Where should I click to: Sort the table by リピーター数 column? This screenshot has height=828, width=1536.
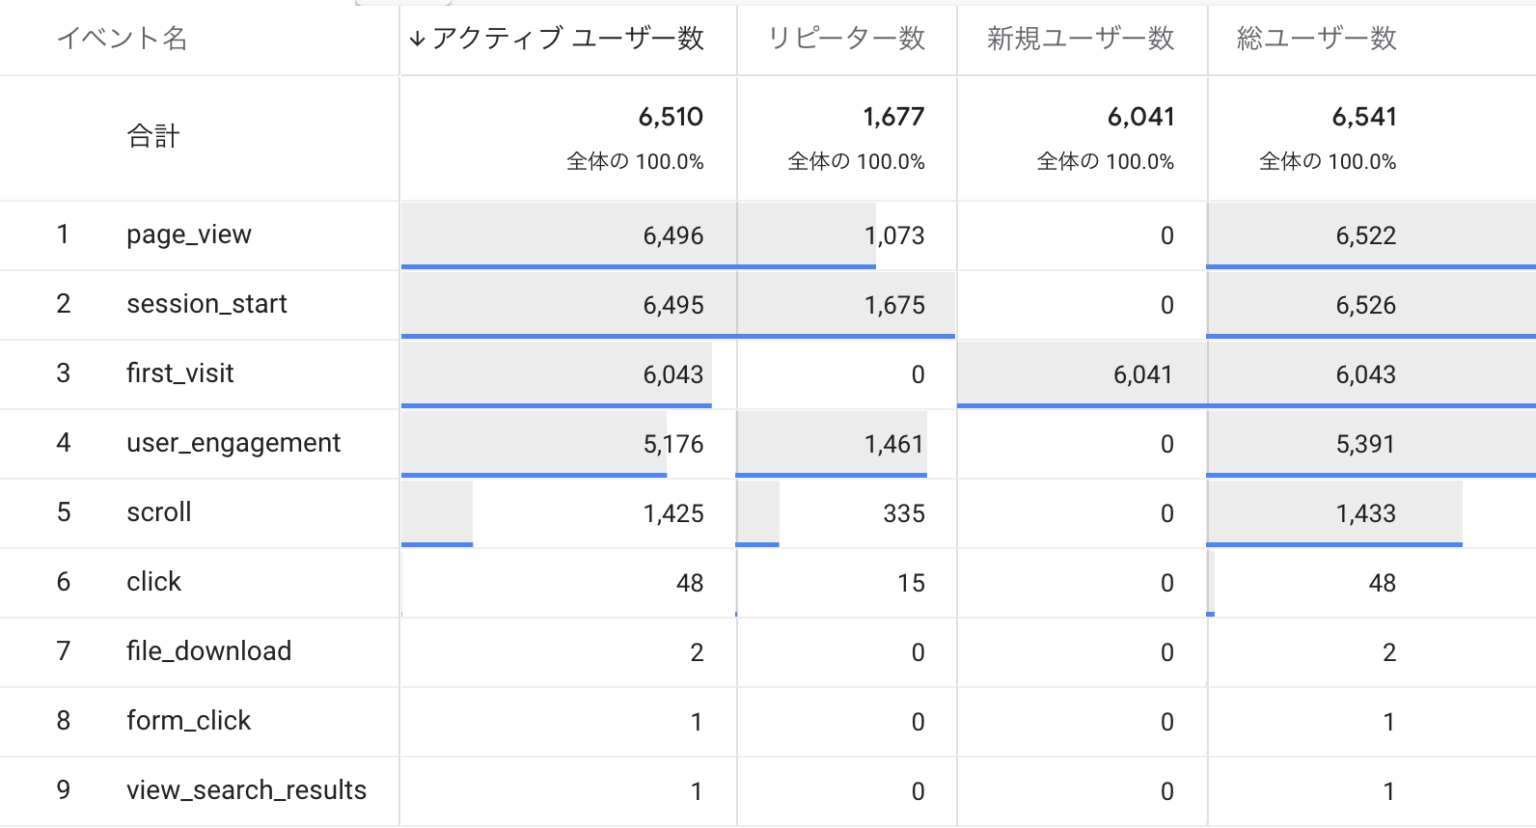point(846,39)
